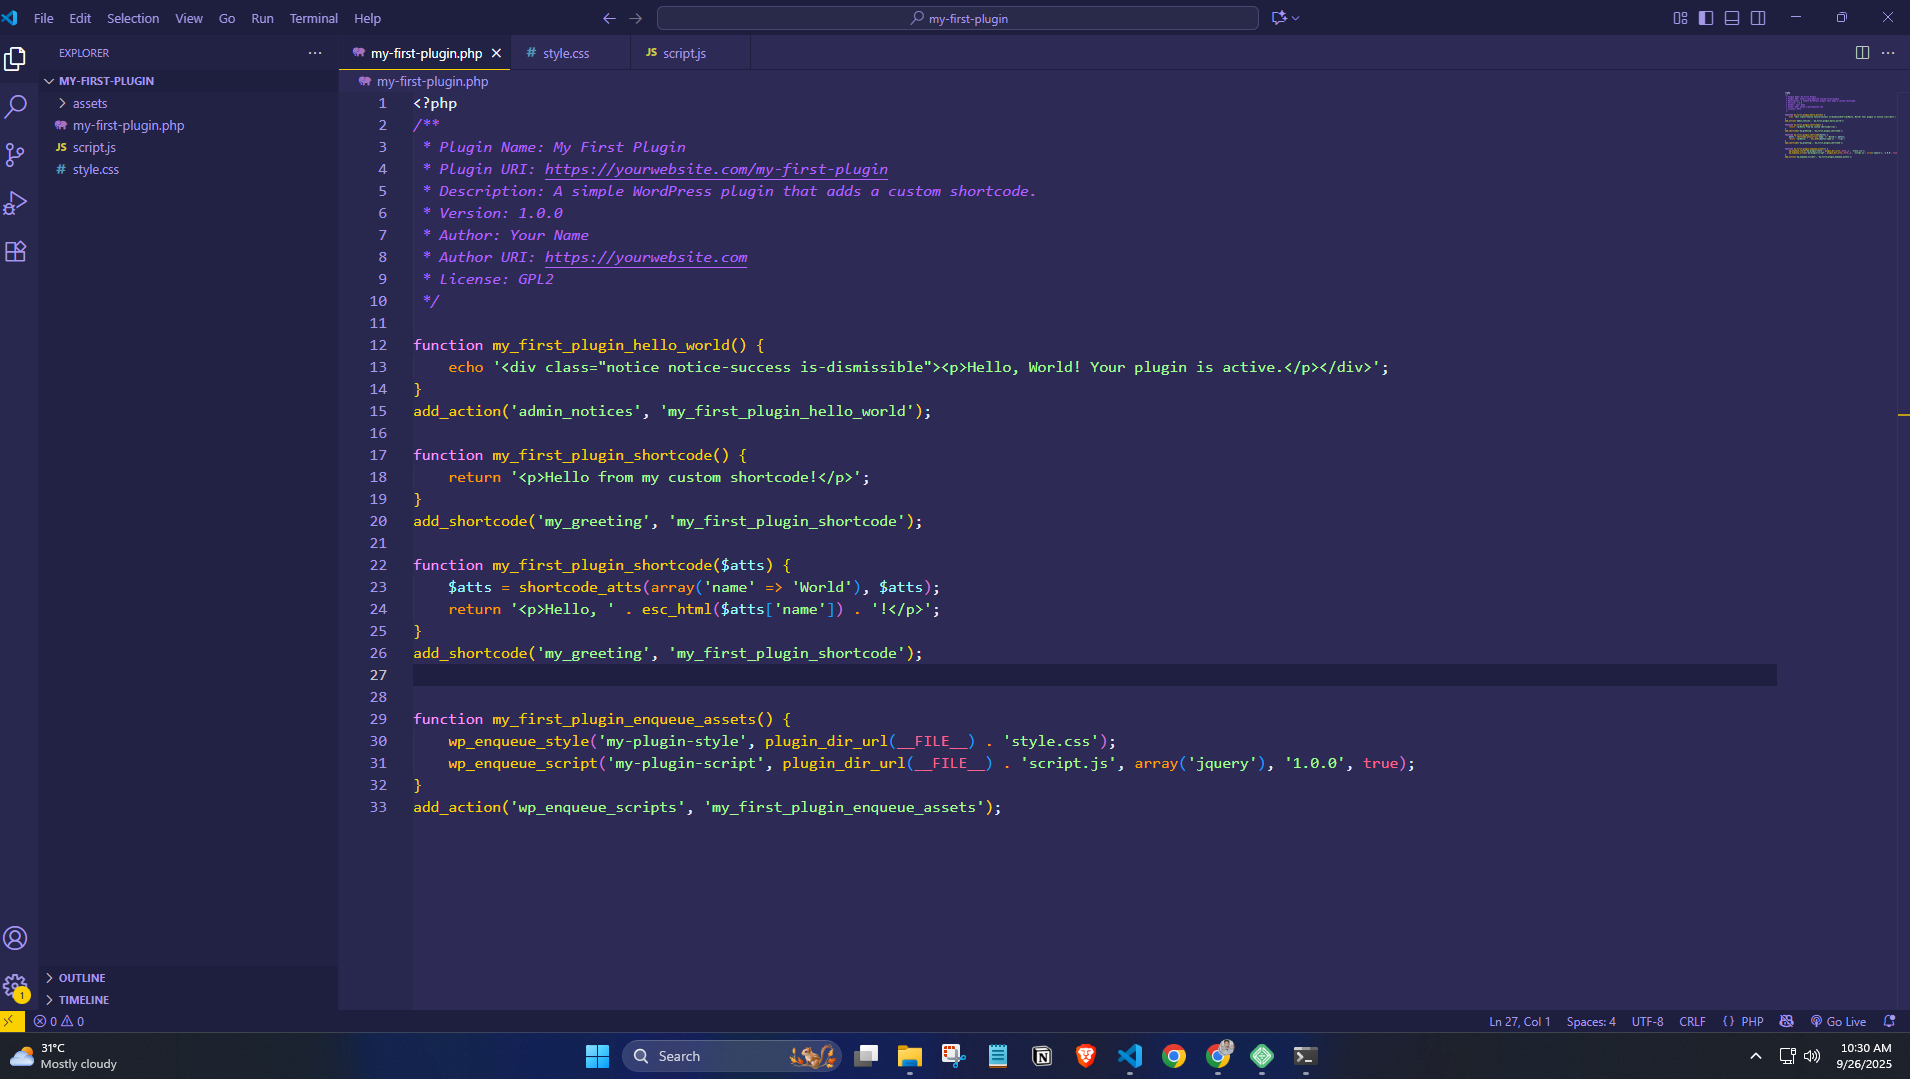The height and width of the screenshot is (1079, 1910).
Task: Open the Accounts menu icon
Action: point(16,938)
